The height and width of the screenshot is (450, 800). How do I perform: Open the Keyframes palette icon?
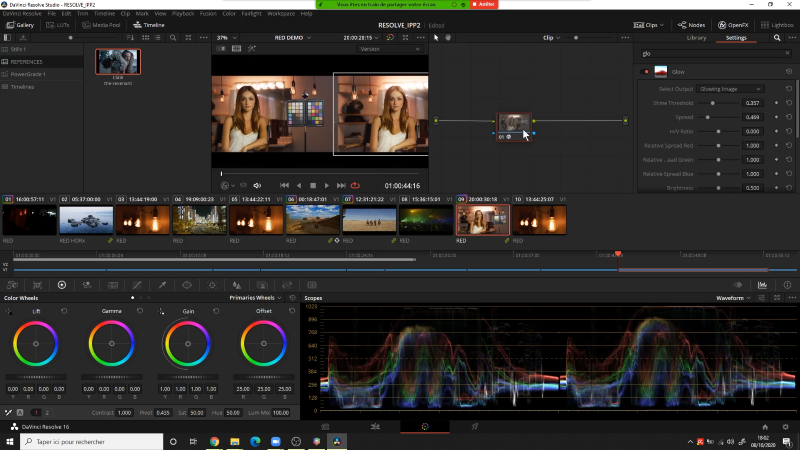[x=738, y=285]
